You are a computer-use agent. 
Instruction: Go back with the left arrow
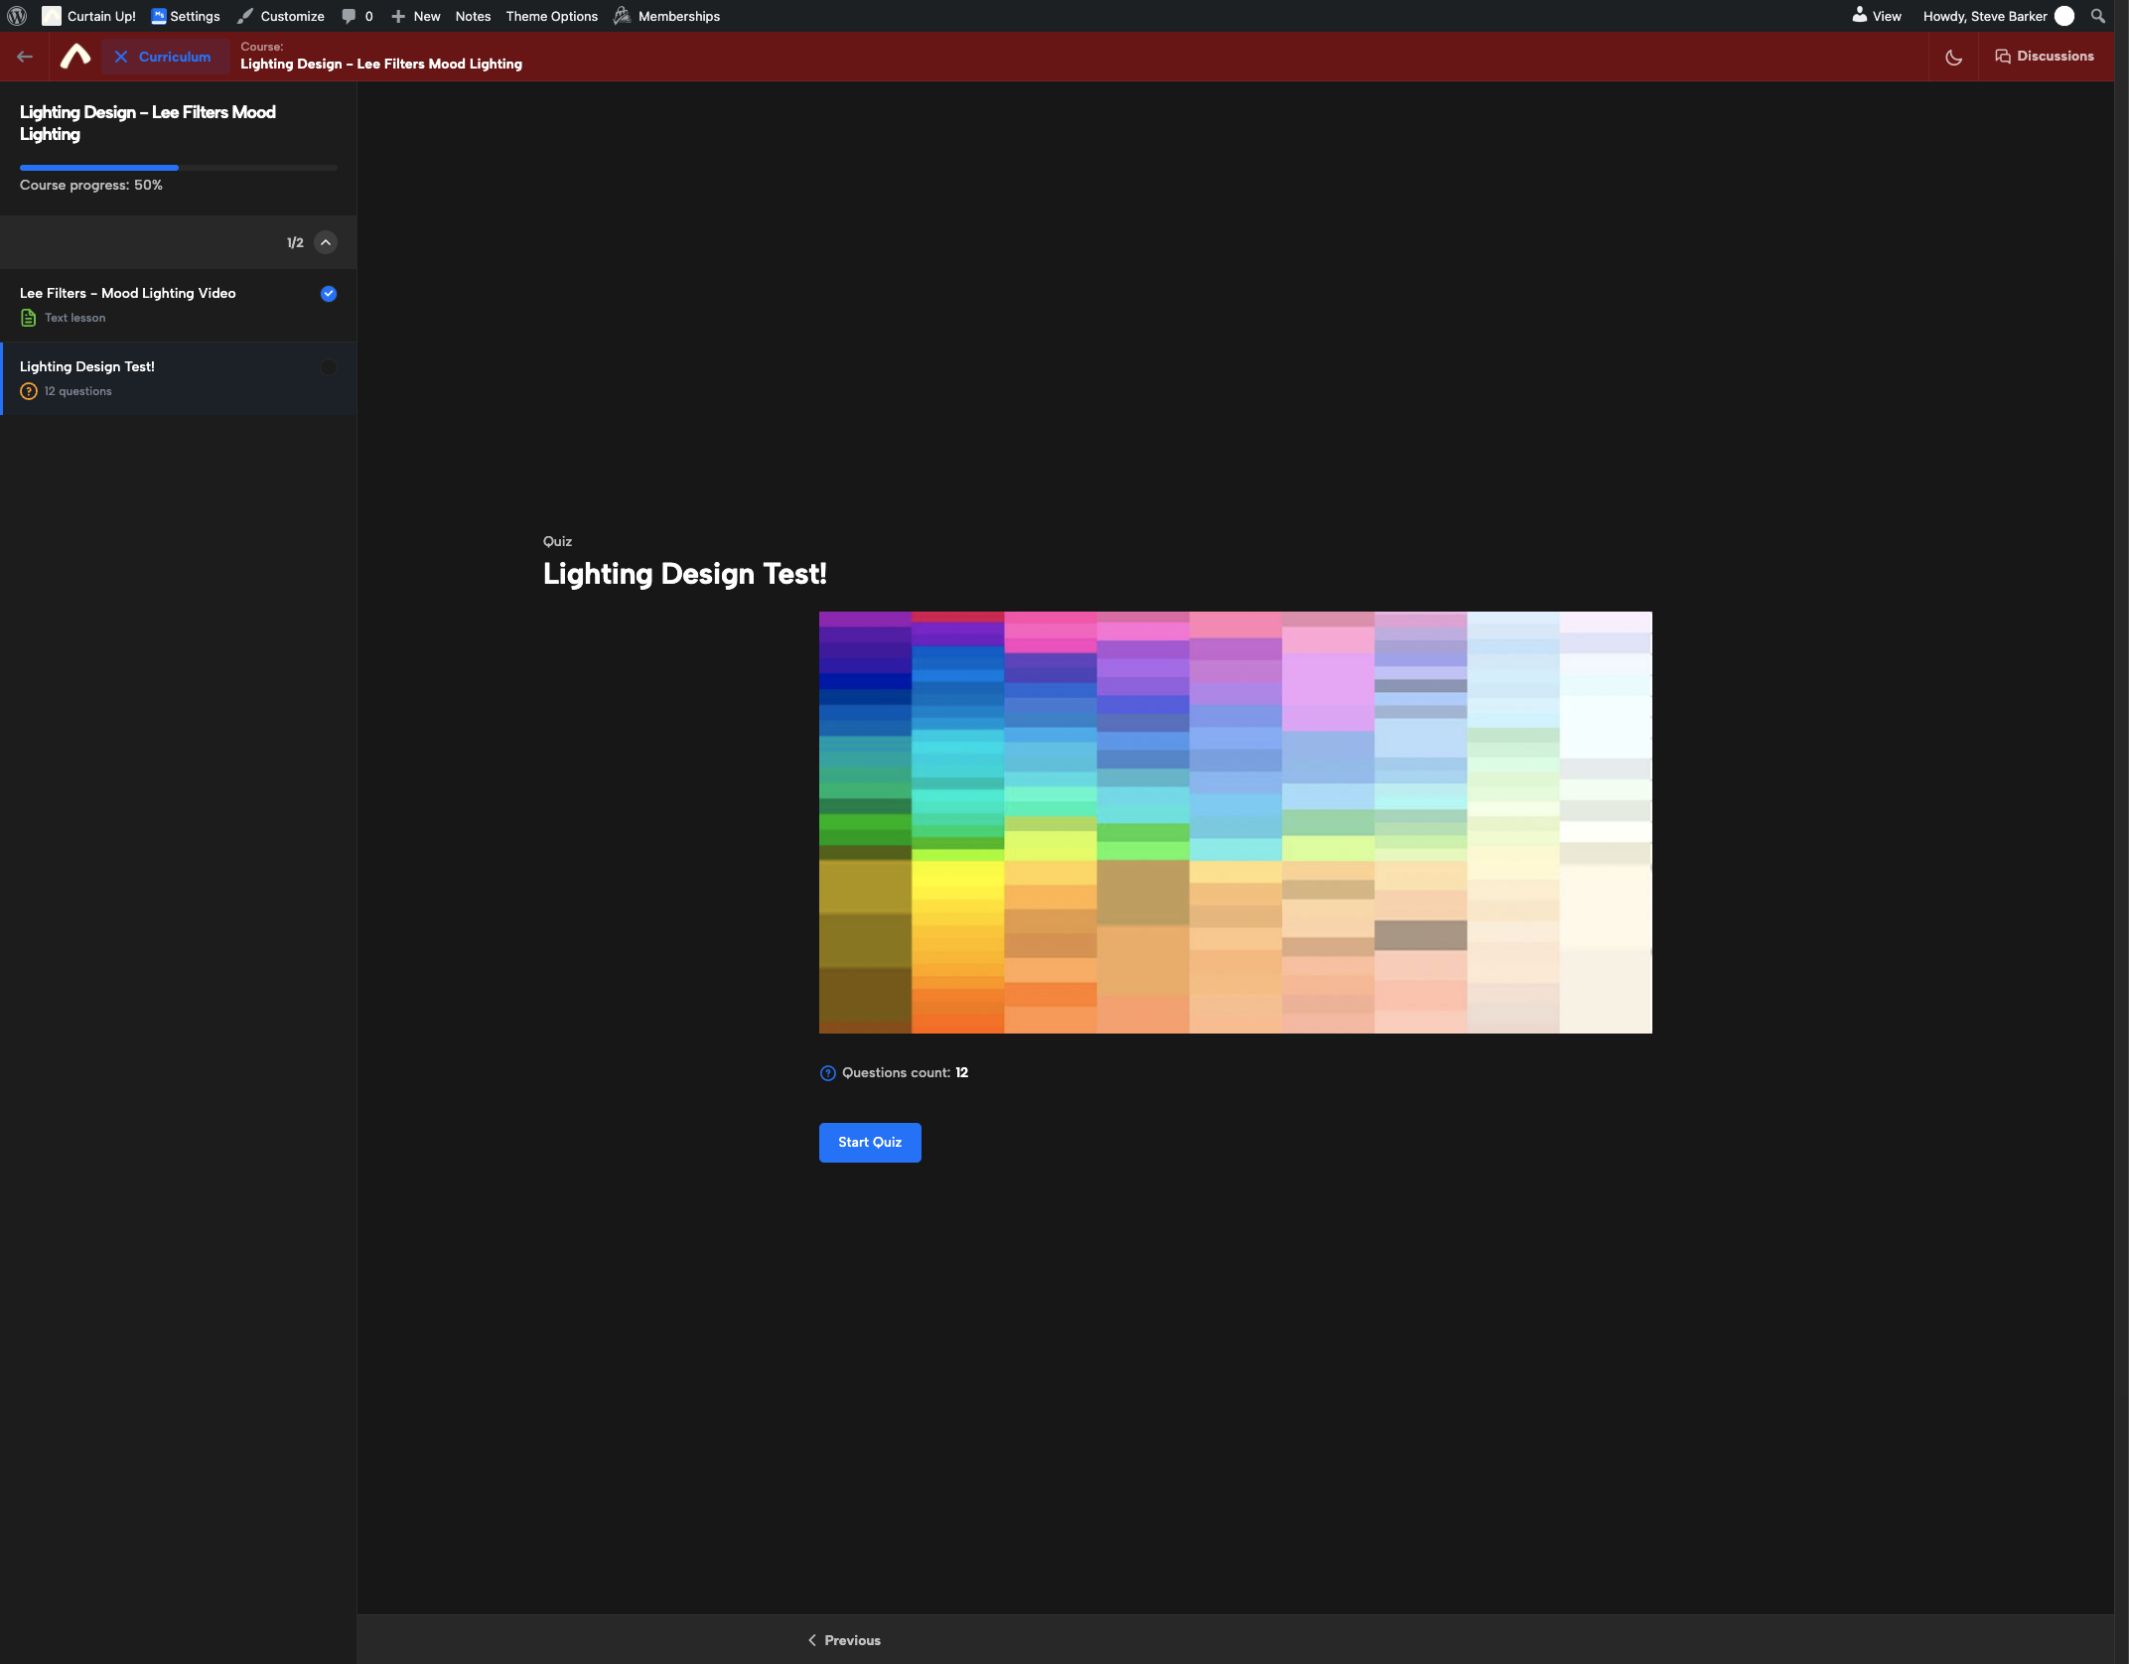point(25,57)
